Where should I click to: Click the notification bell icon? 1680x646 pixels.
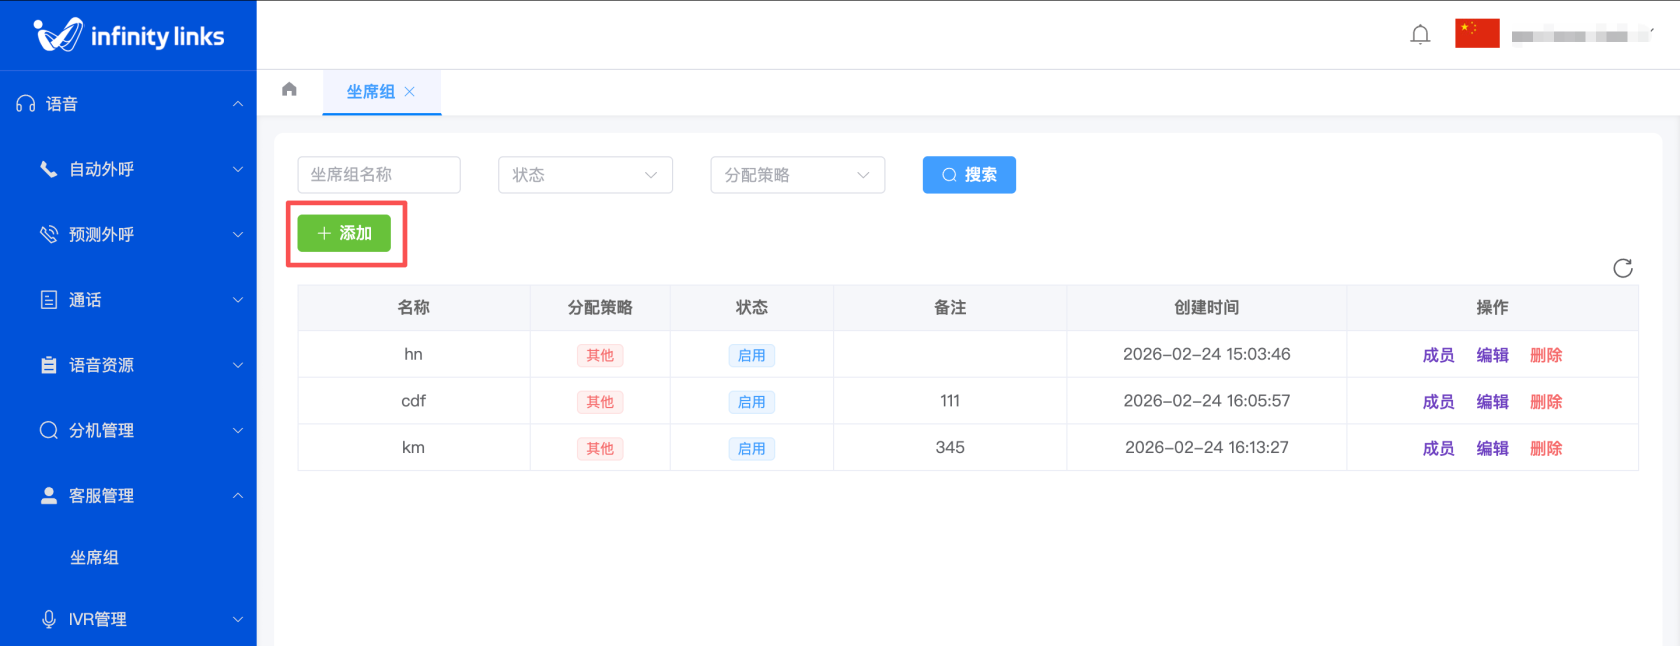click(1420, 35)
